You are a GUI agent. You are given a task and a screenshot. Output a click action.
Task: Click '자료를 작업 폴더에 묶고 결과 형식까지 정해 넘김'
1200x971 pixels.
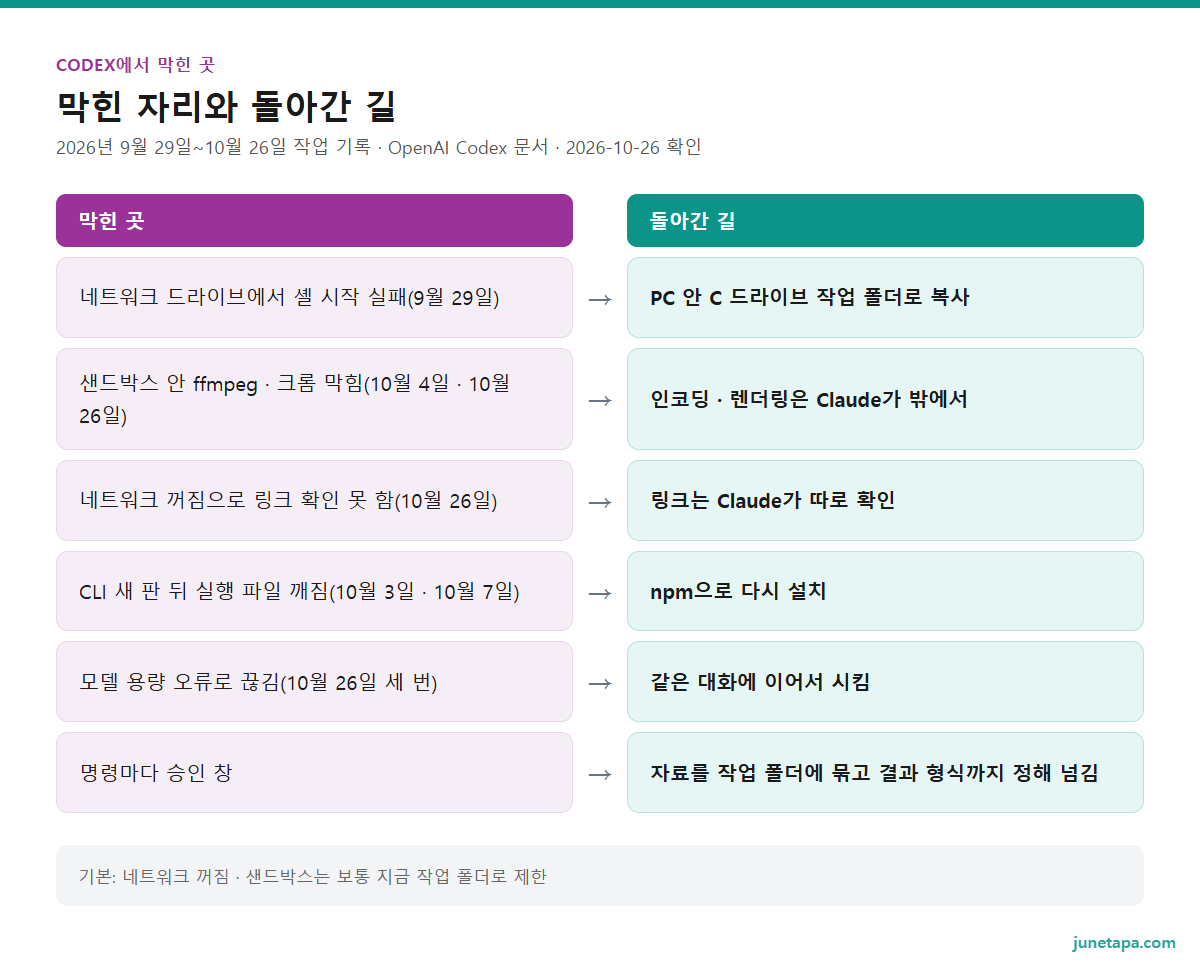[x=885, y=773]
